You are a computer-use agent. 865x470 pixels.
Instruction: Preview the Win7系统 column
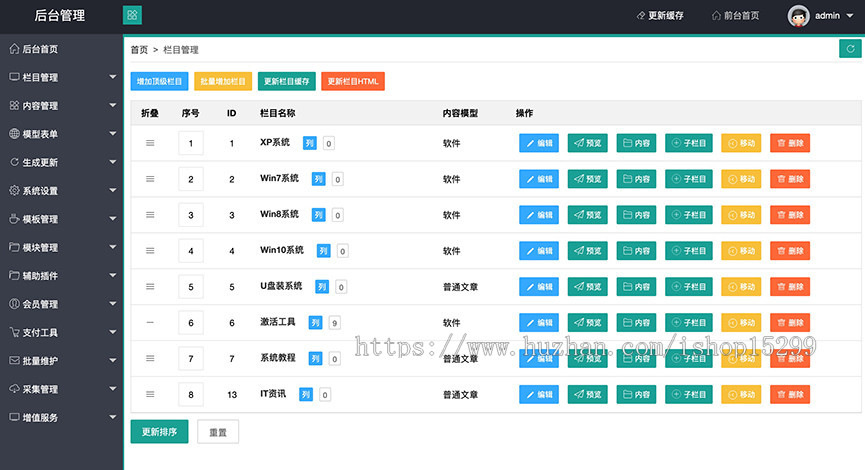click(x=588, y=179)
